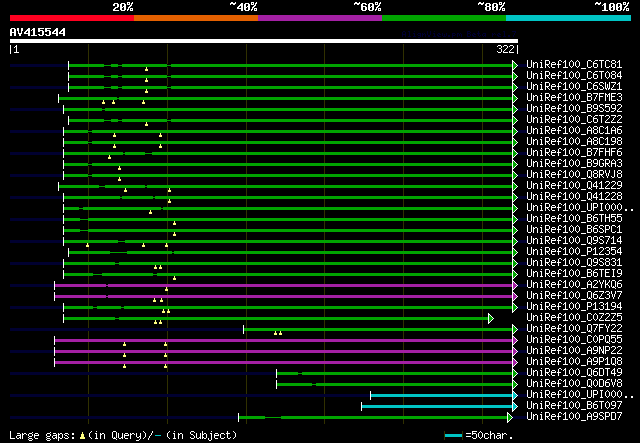Click the white query sequence bar

[x=263, y=41]
